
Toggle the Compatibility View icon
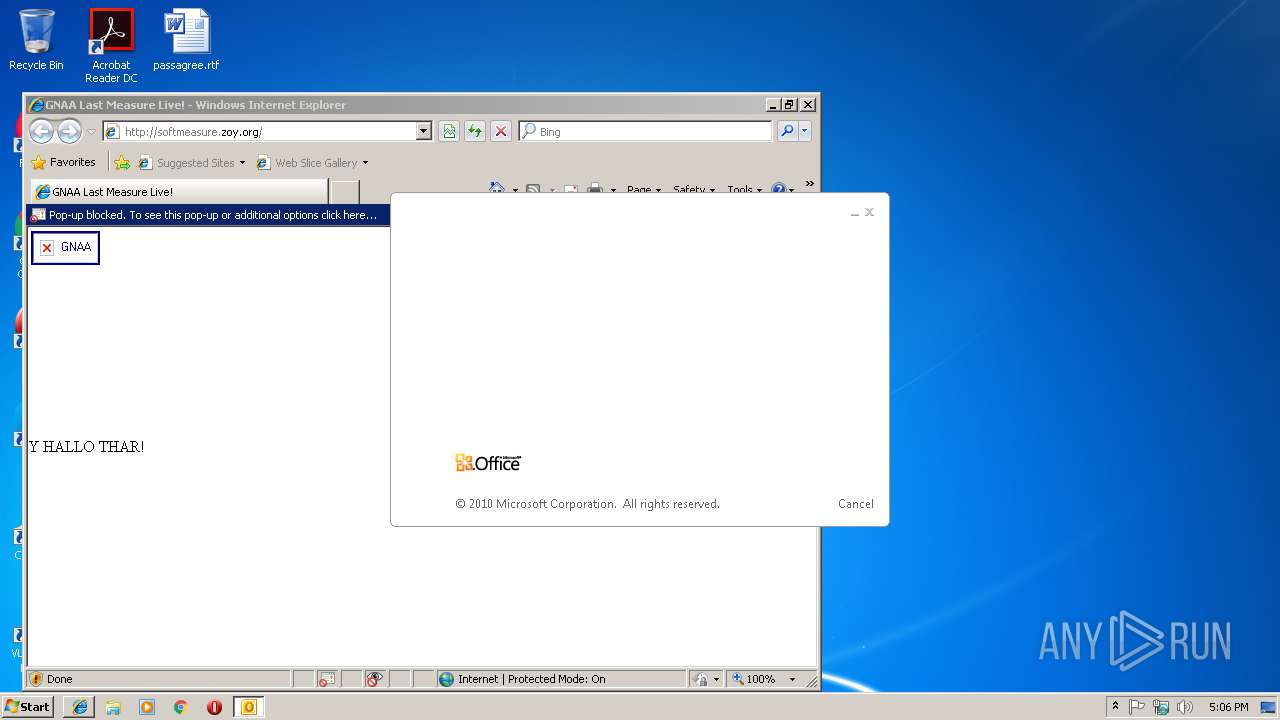click(449, 131)
